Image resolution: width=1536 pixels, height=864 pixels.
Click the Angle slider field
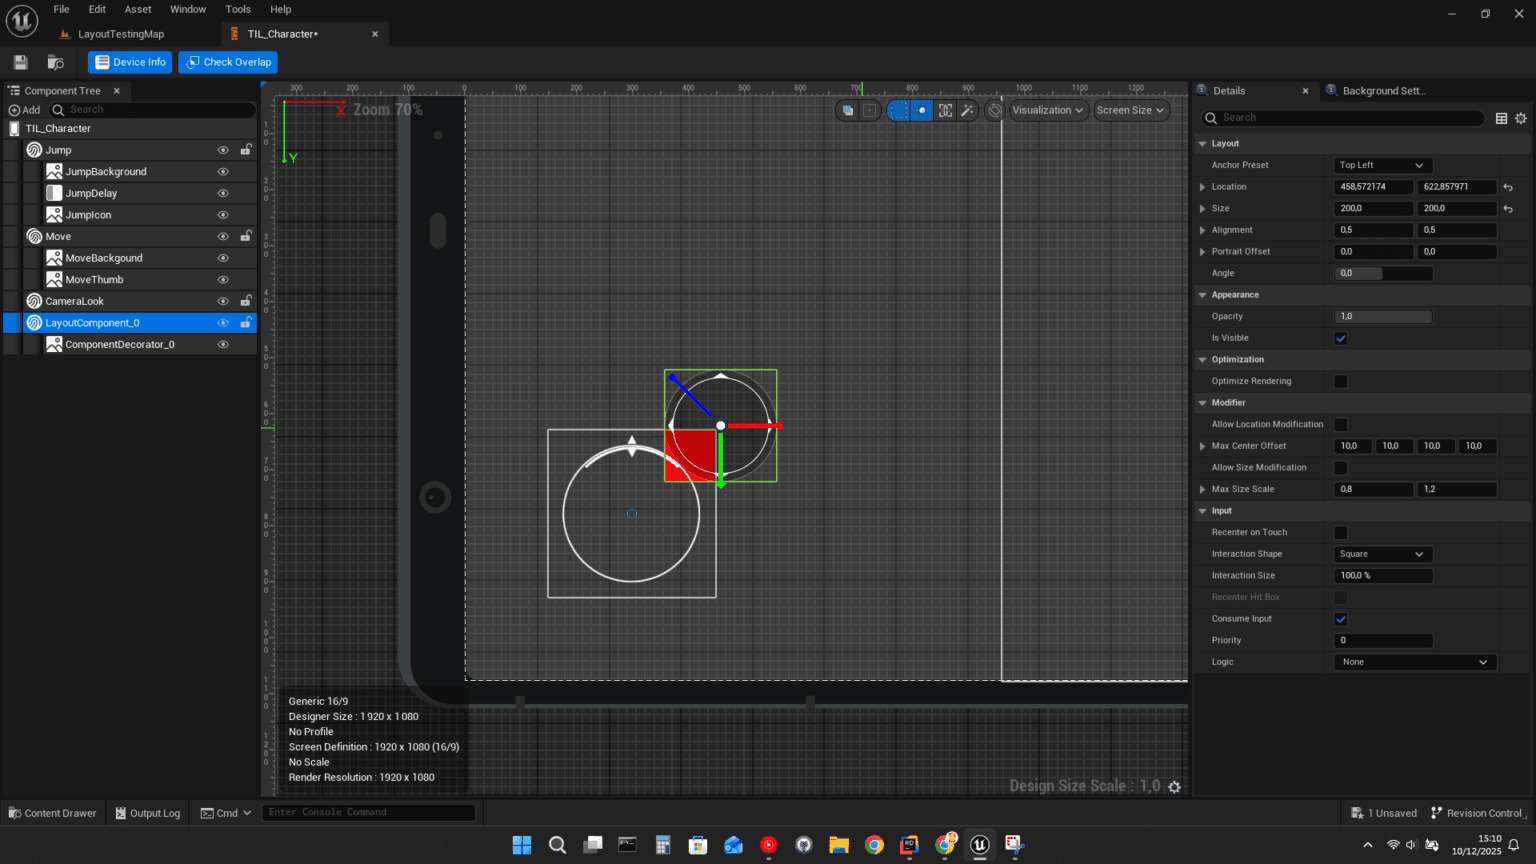[x=1383, y=273]
